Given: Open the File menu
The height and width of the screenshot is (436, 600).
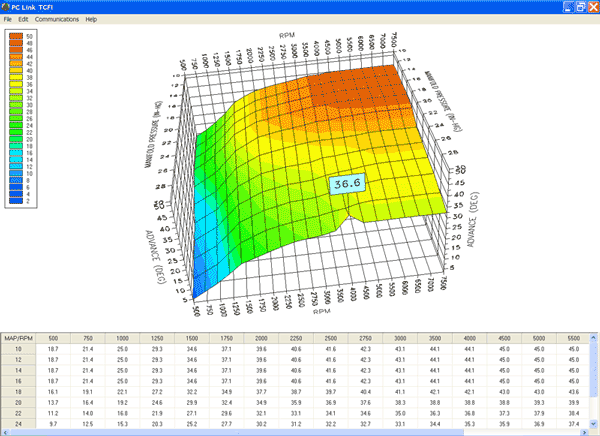Looking at the screenshot, I should (8, 19).
